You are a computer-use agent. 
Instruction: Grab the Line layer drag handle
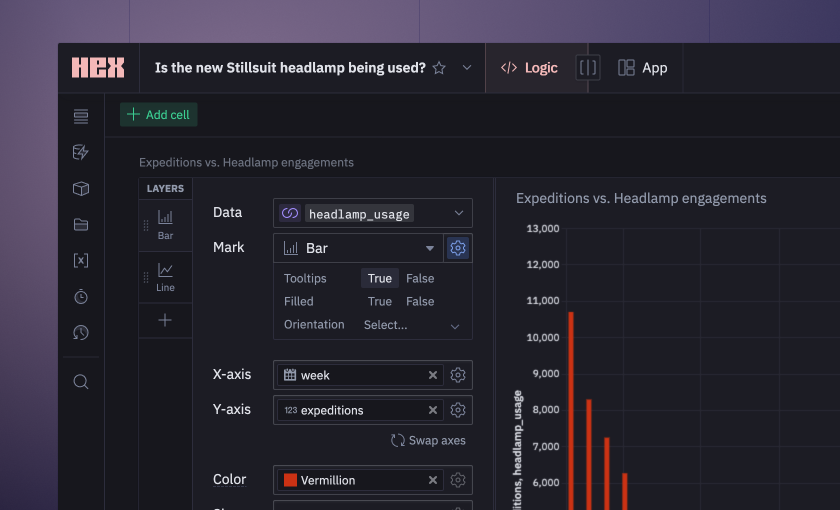146,278
